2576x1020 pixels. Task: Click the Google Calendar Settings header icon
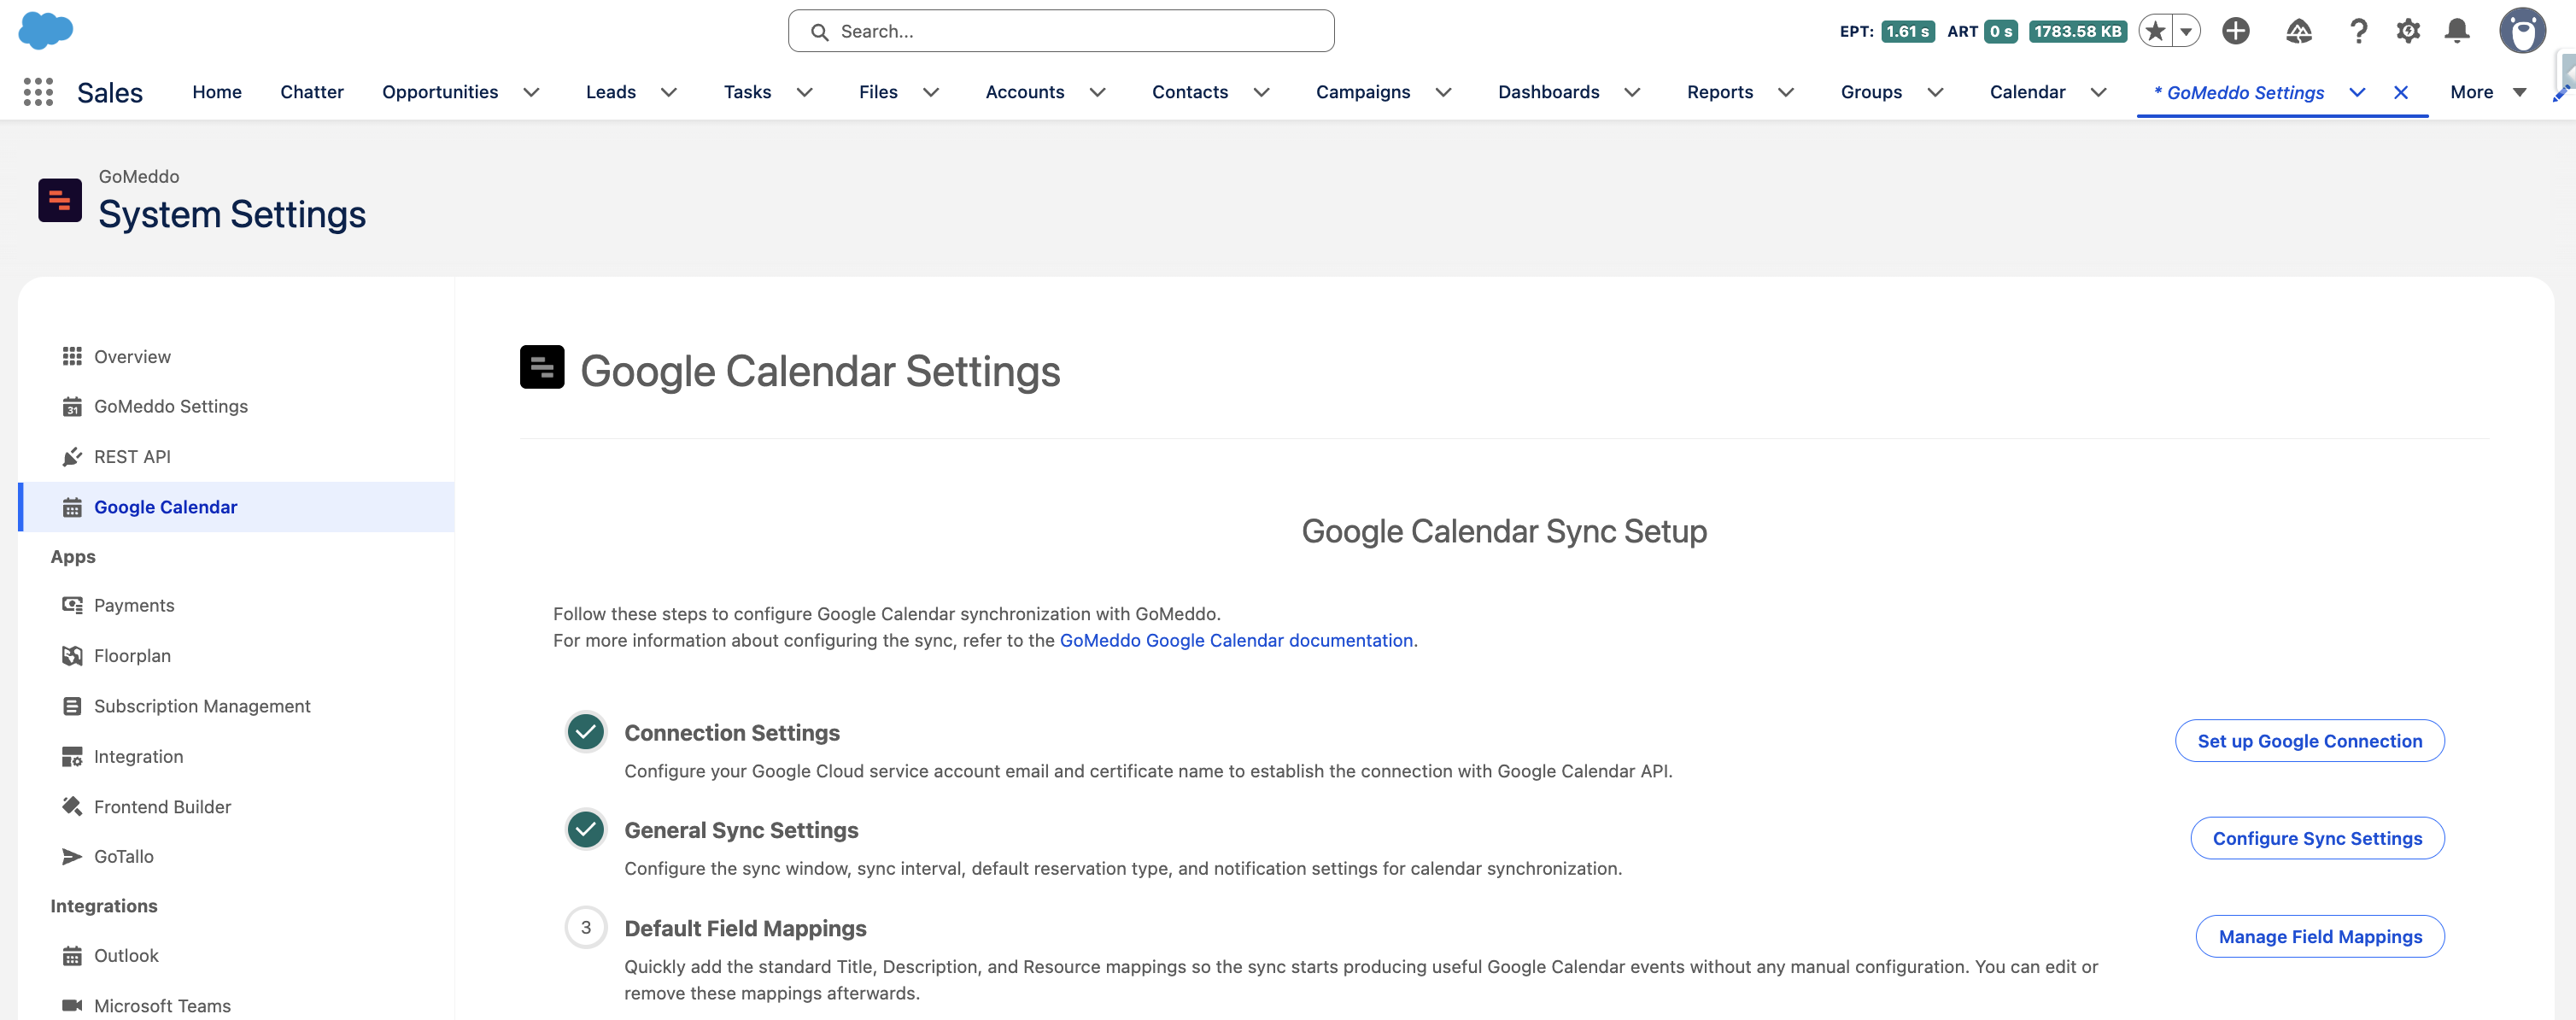(x=542, y=367)
